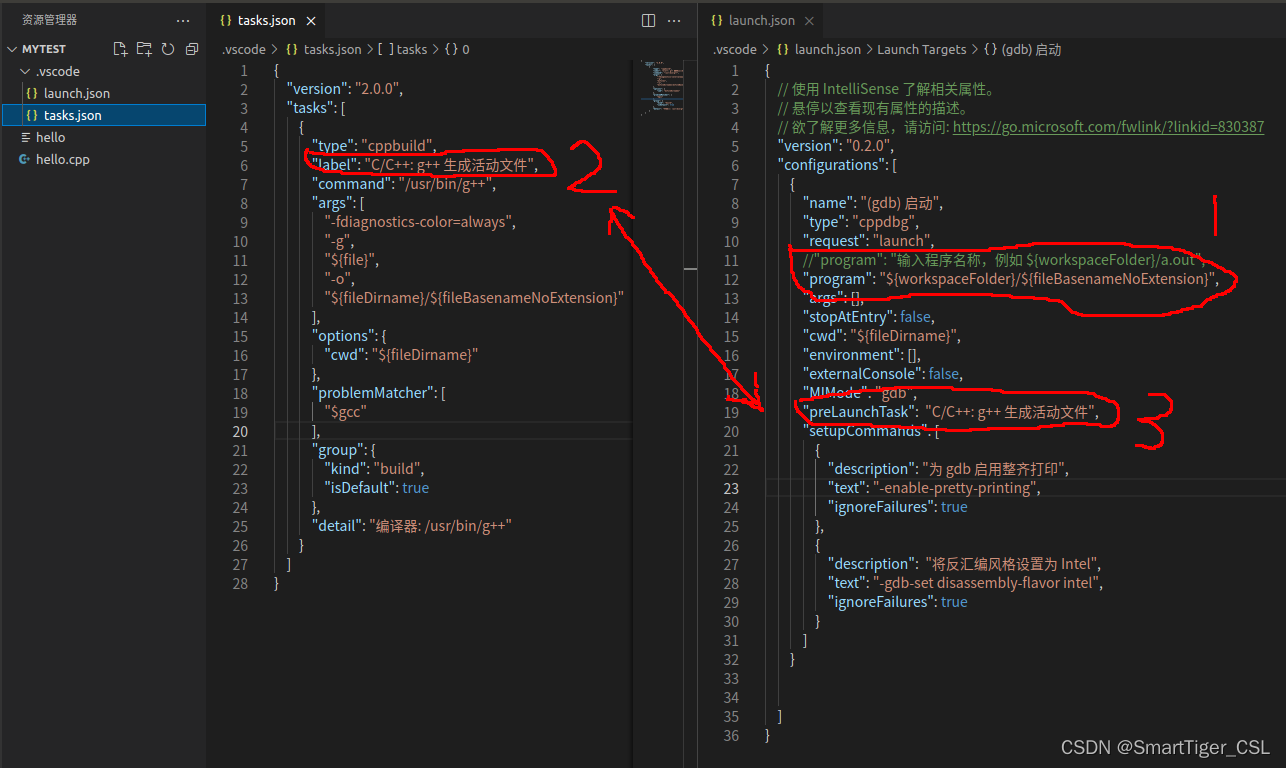Follow the go.microsoft.com fwlink URL
1286x768 pixels.
pos(1108,127)
